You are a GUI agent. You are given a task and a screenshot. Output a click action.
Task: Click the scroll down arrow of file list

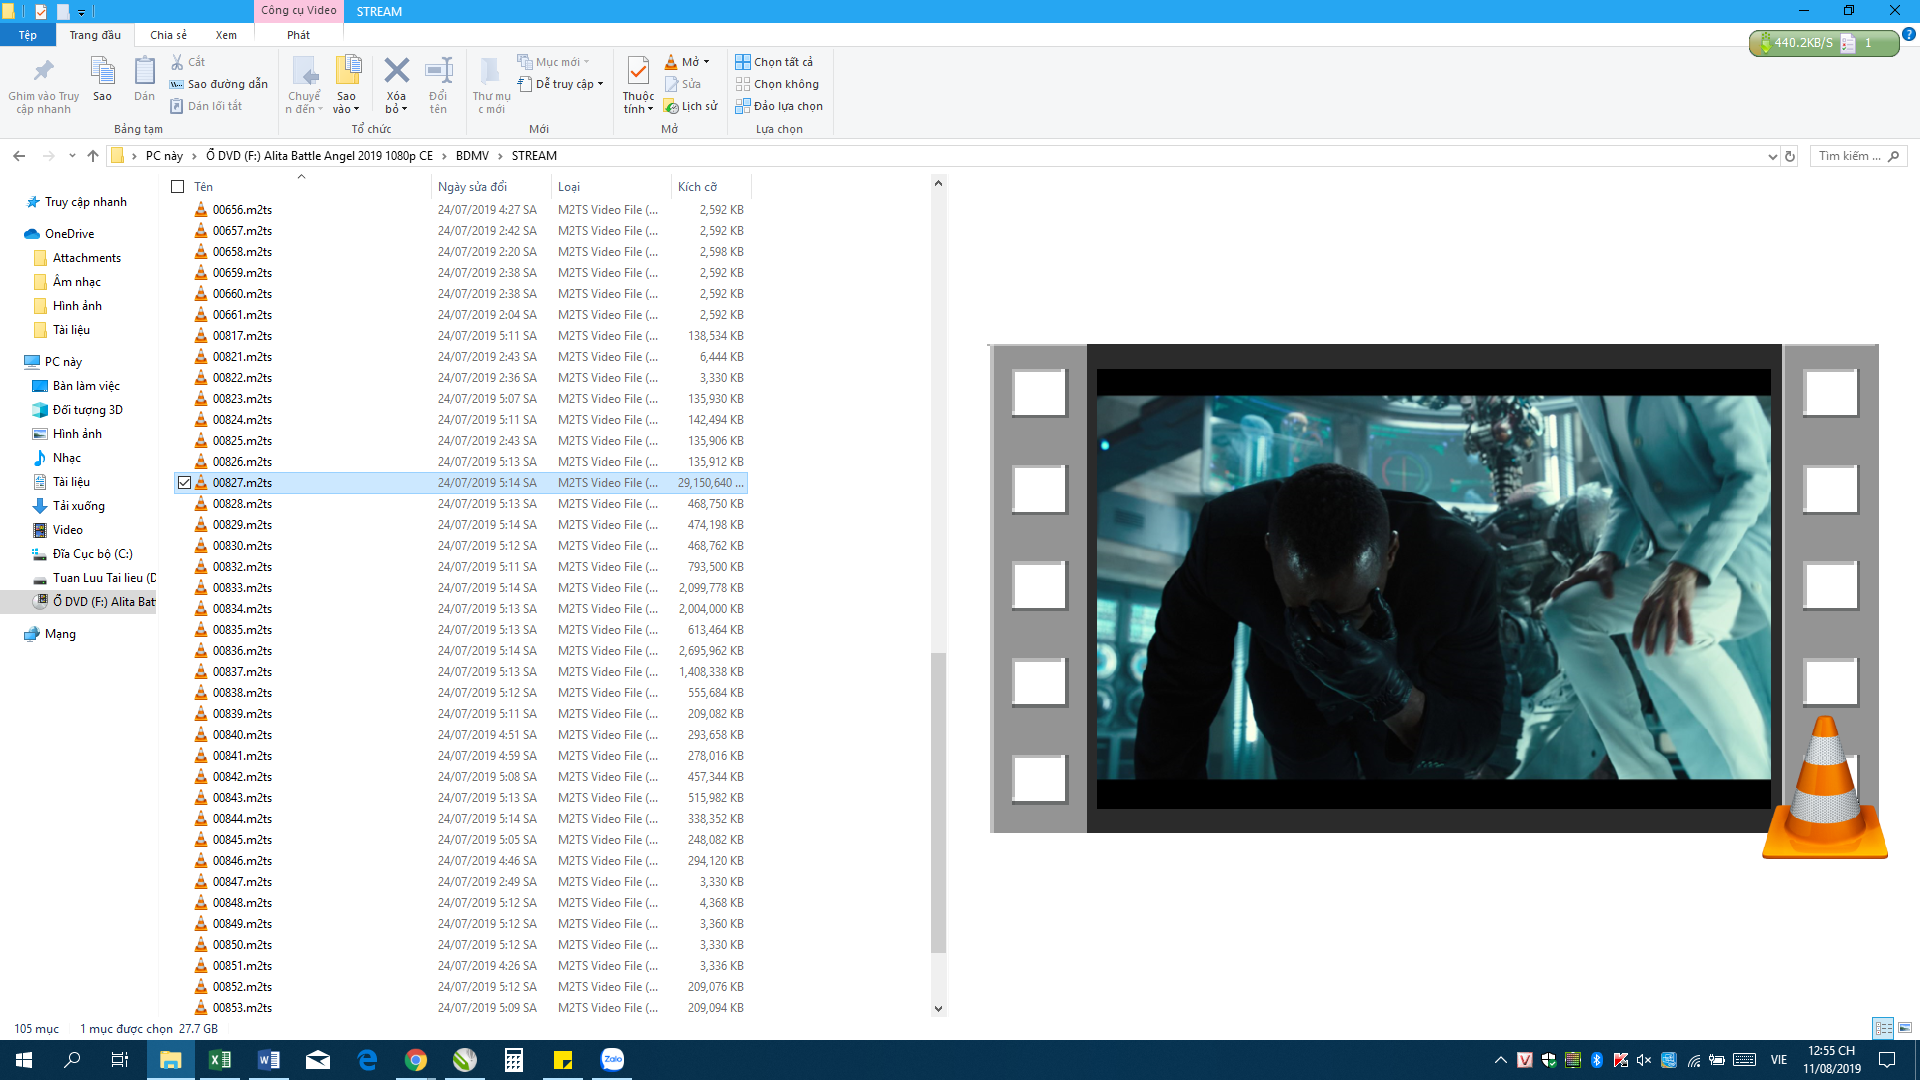pos(938,1008)
